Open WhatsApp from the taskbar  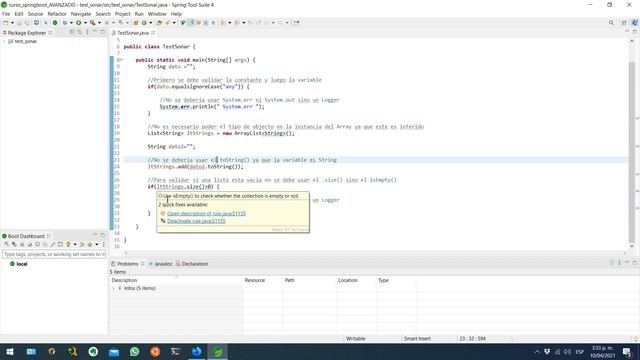point(135,351)
